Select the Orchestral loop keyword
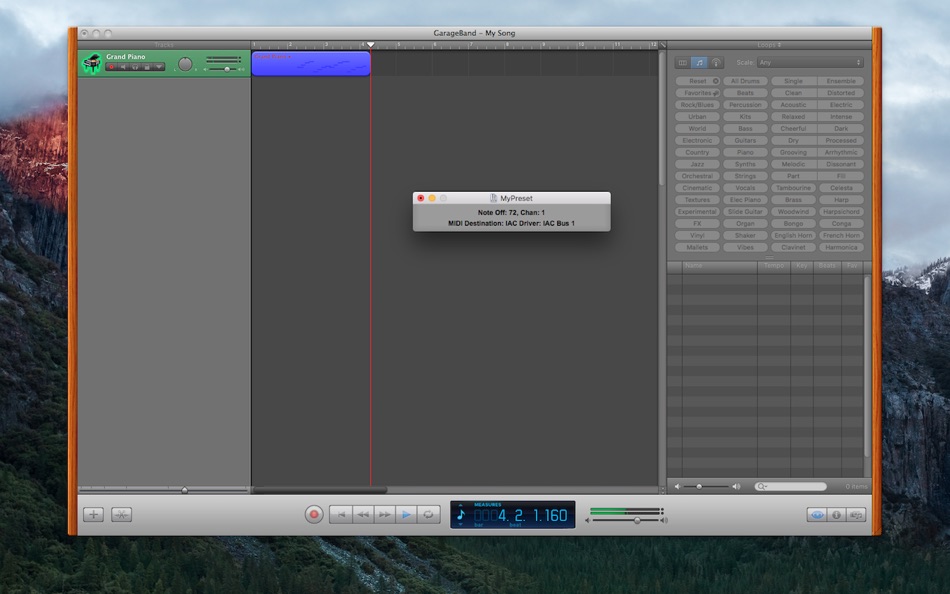The image size is (950, 594). (x=697, y=176)
